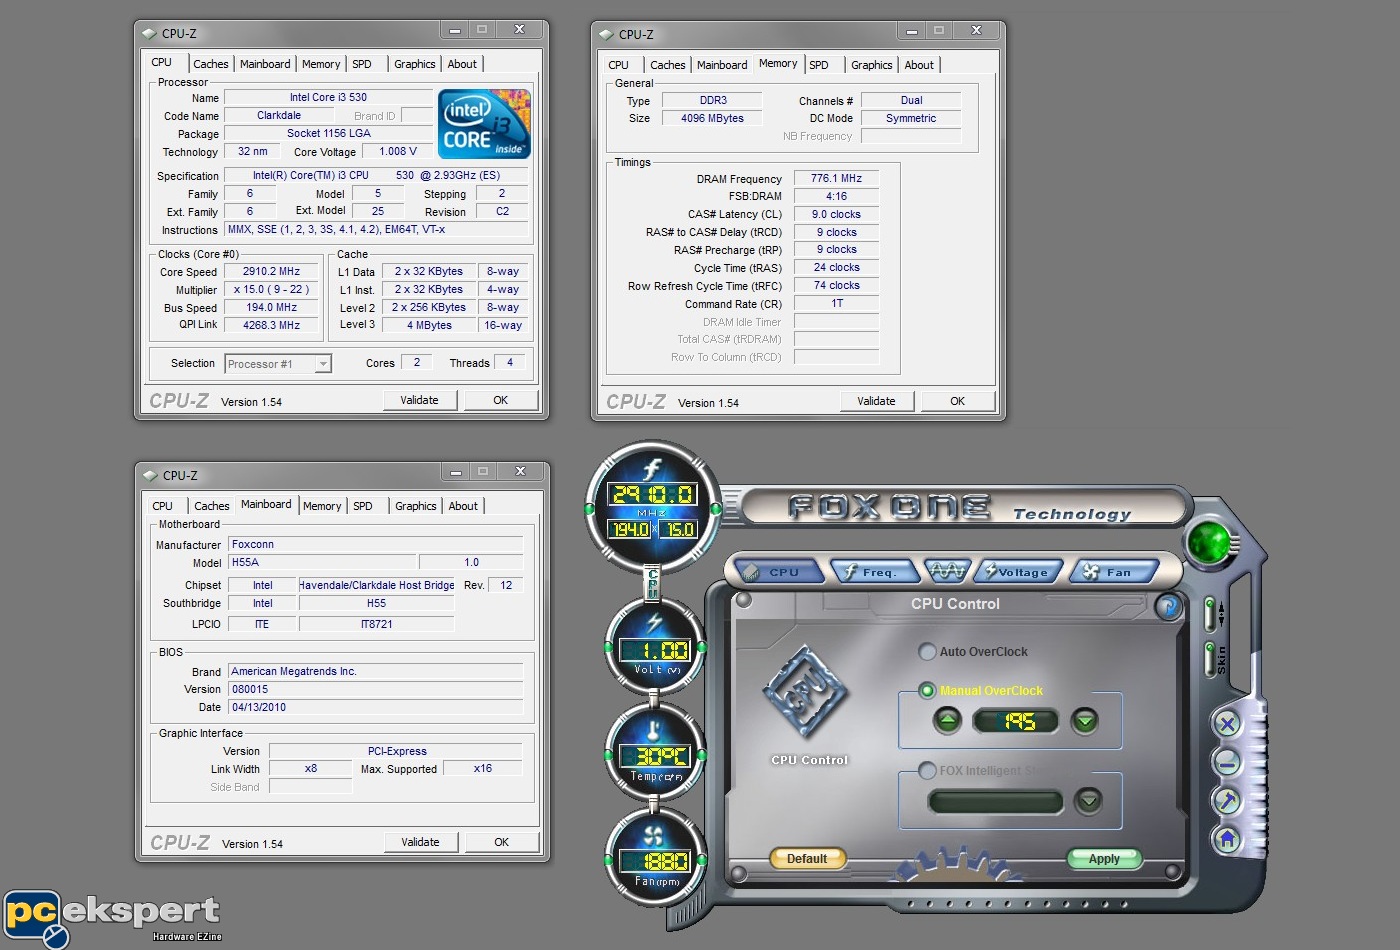Toggle the Skin switch on Fox One
The height and width of the screenshot is (950, 1400).
tap(1210, 659)
